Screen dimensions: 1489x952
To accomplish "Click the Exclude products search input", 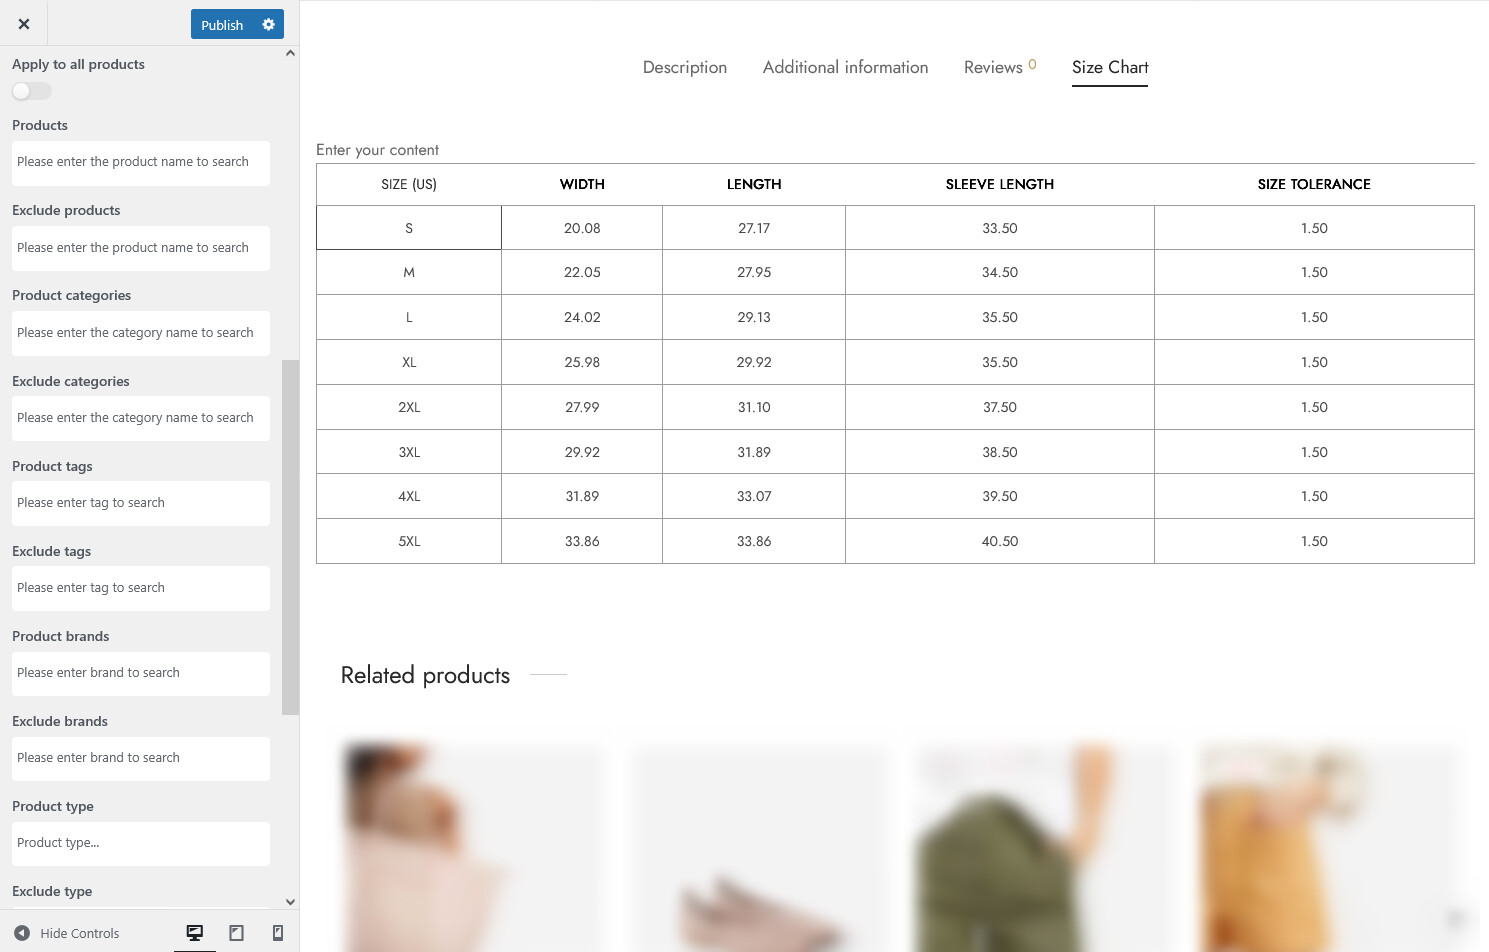I will coord(141,248).
